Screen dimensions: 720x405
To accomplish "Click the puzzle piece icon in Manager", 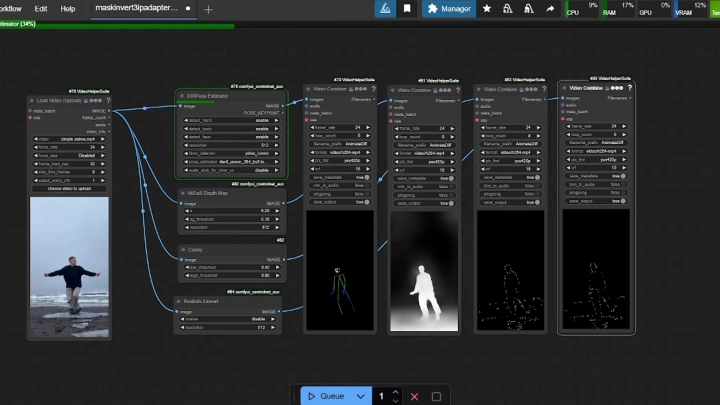I will tap(432, 9).
